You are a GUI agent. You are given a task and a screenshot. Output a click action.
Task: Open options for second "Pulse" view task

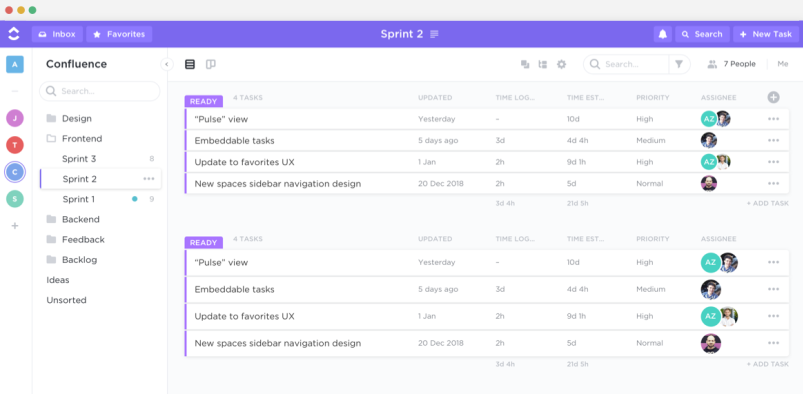(x=773, y=262)
